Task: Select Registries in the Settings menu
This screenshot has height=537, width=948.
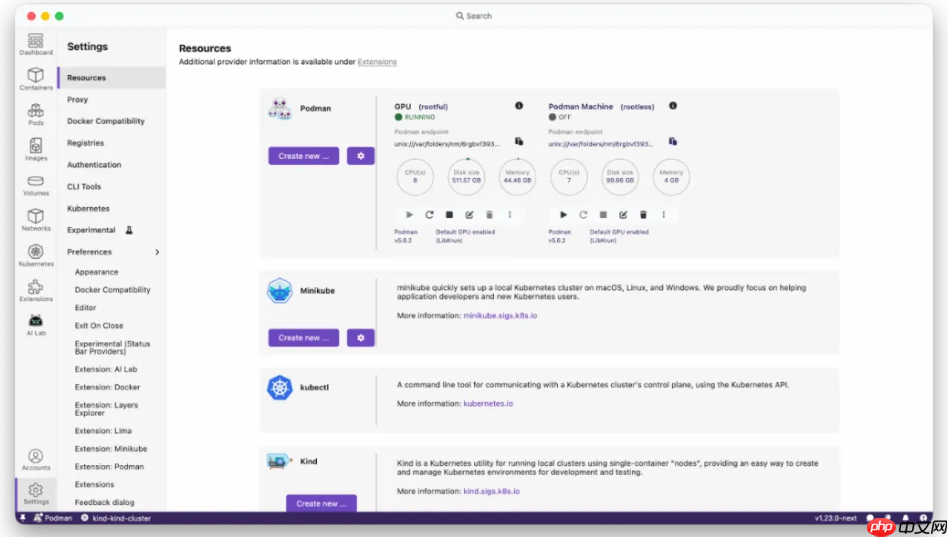Action: (x=85, y=143)
